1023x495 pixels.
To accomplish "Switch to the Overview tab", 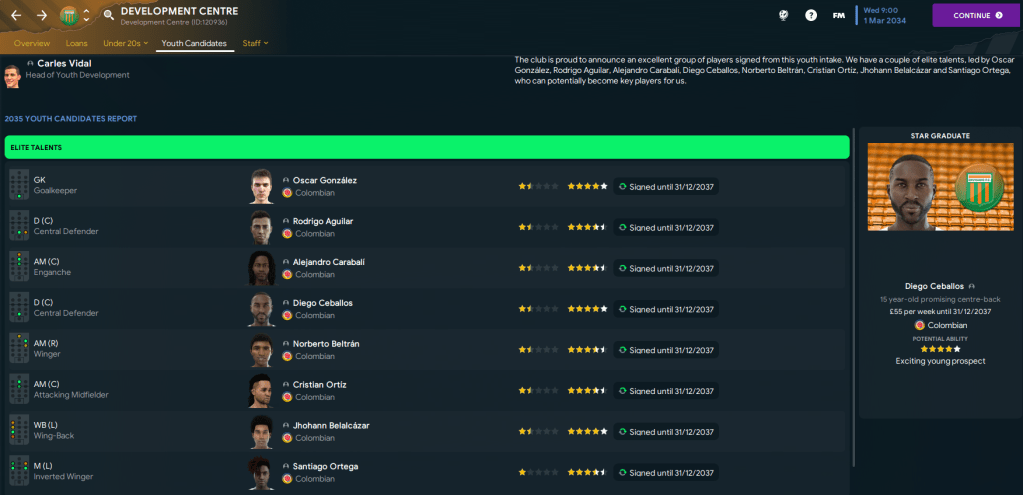I will (32, 44).
